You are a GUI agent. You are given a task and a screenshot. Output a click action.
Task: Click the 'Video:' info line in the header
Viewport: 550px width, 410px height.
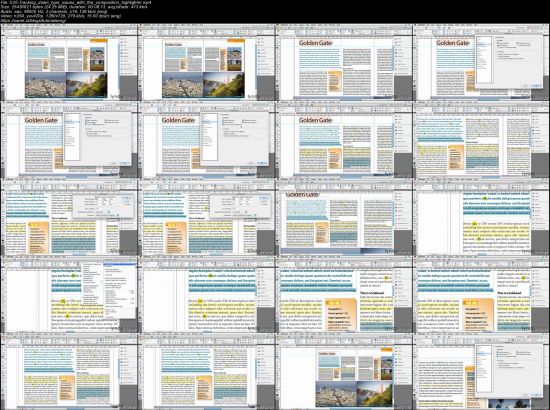(61, 16)
